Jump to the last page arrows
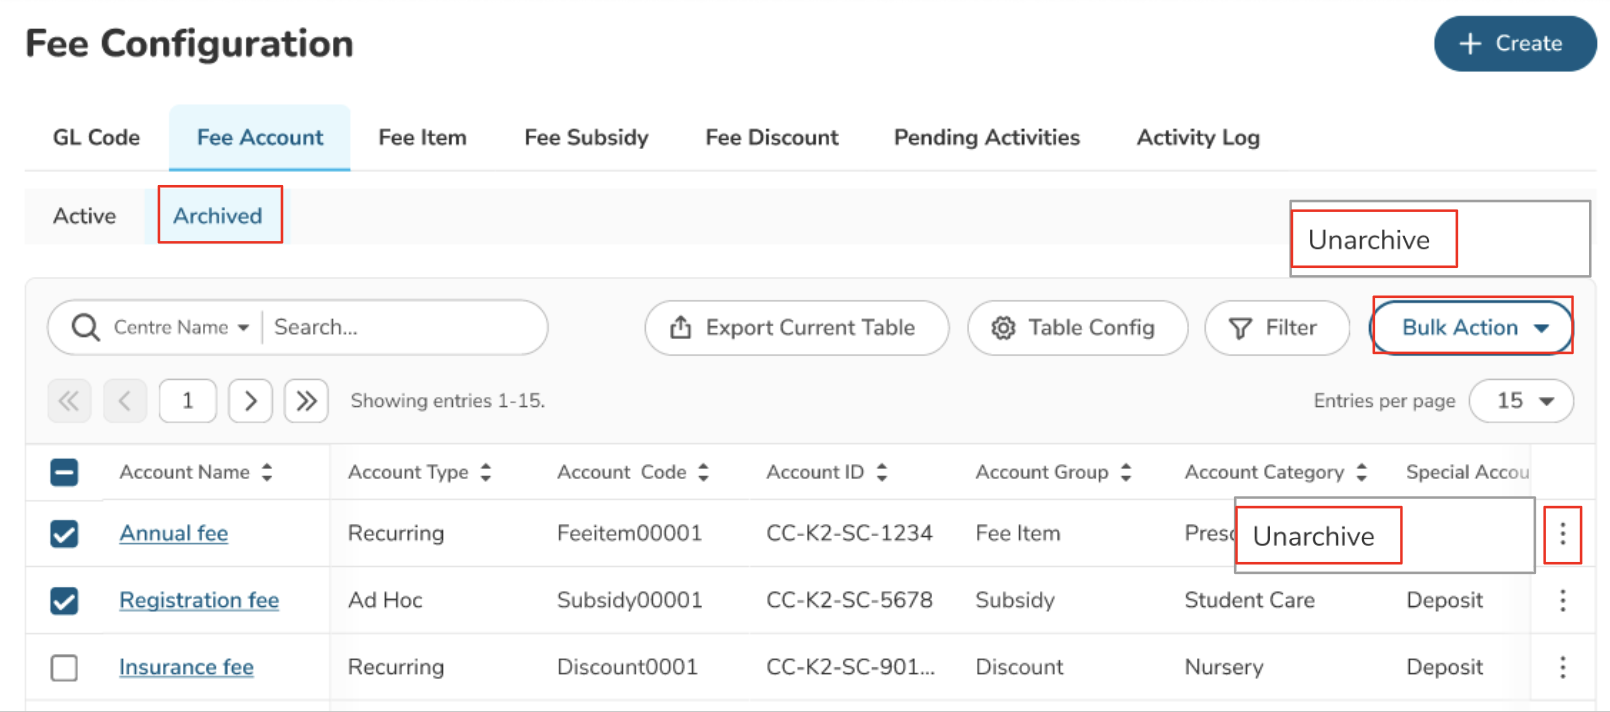This screenshot has width=1610, height=712. (x=306, y=401)
